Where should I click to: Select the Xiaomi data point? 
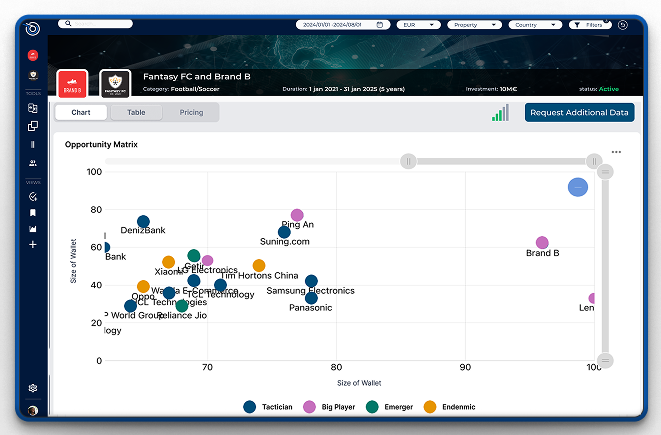[x=168, y=262]
